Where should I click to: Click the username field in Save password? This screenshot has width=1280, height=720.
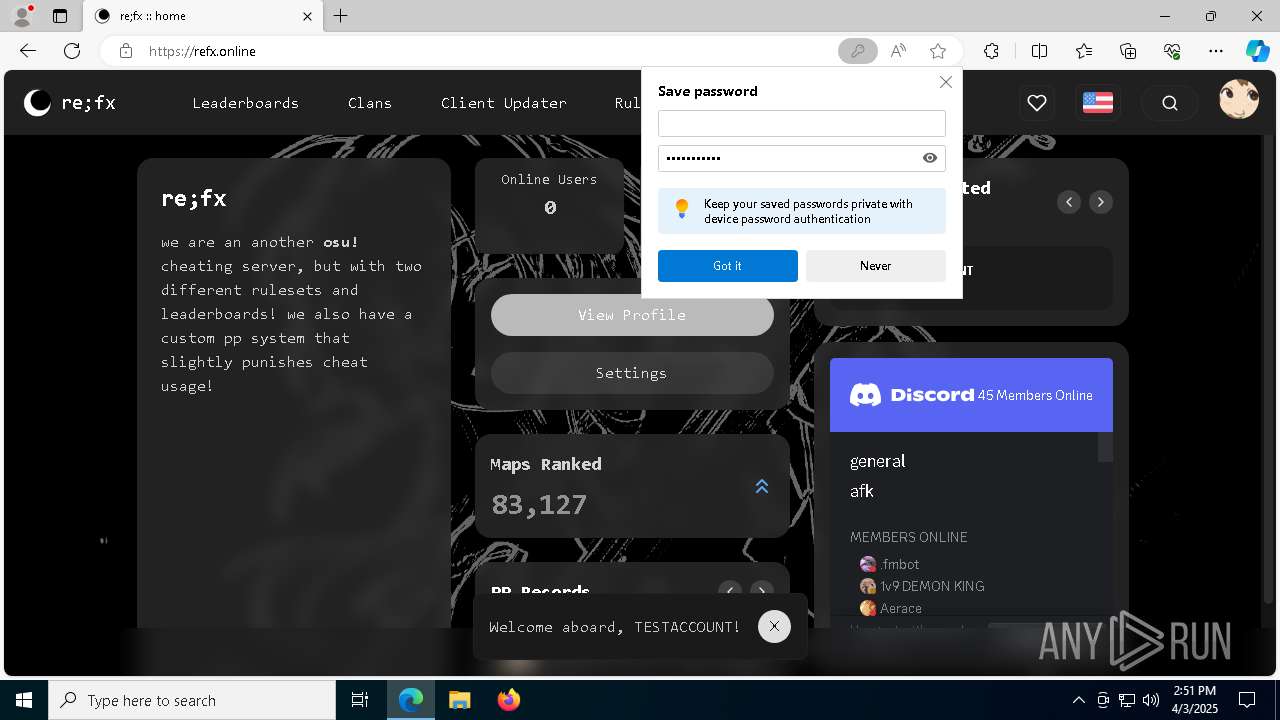click(x=801, y=123)
